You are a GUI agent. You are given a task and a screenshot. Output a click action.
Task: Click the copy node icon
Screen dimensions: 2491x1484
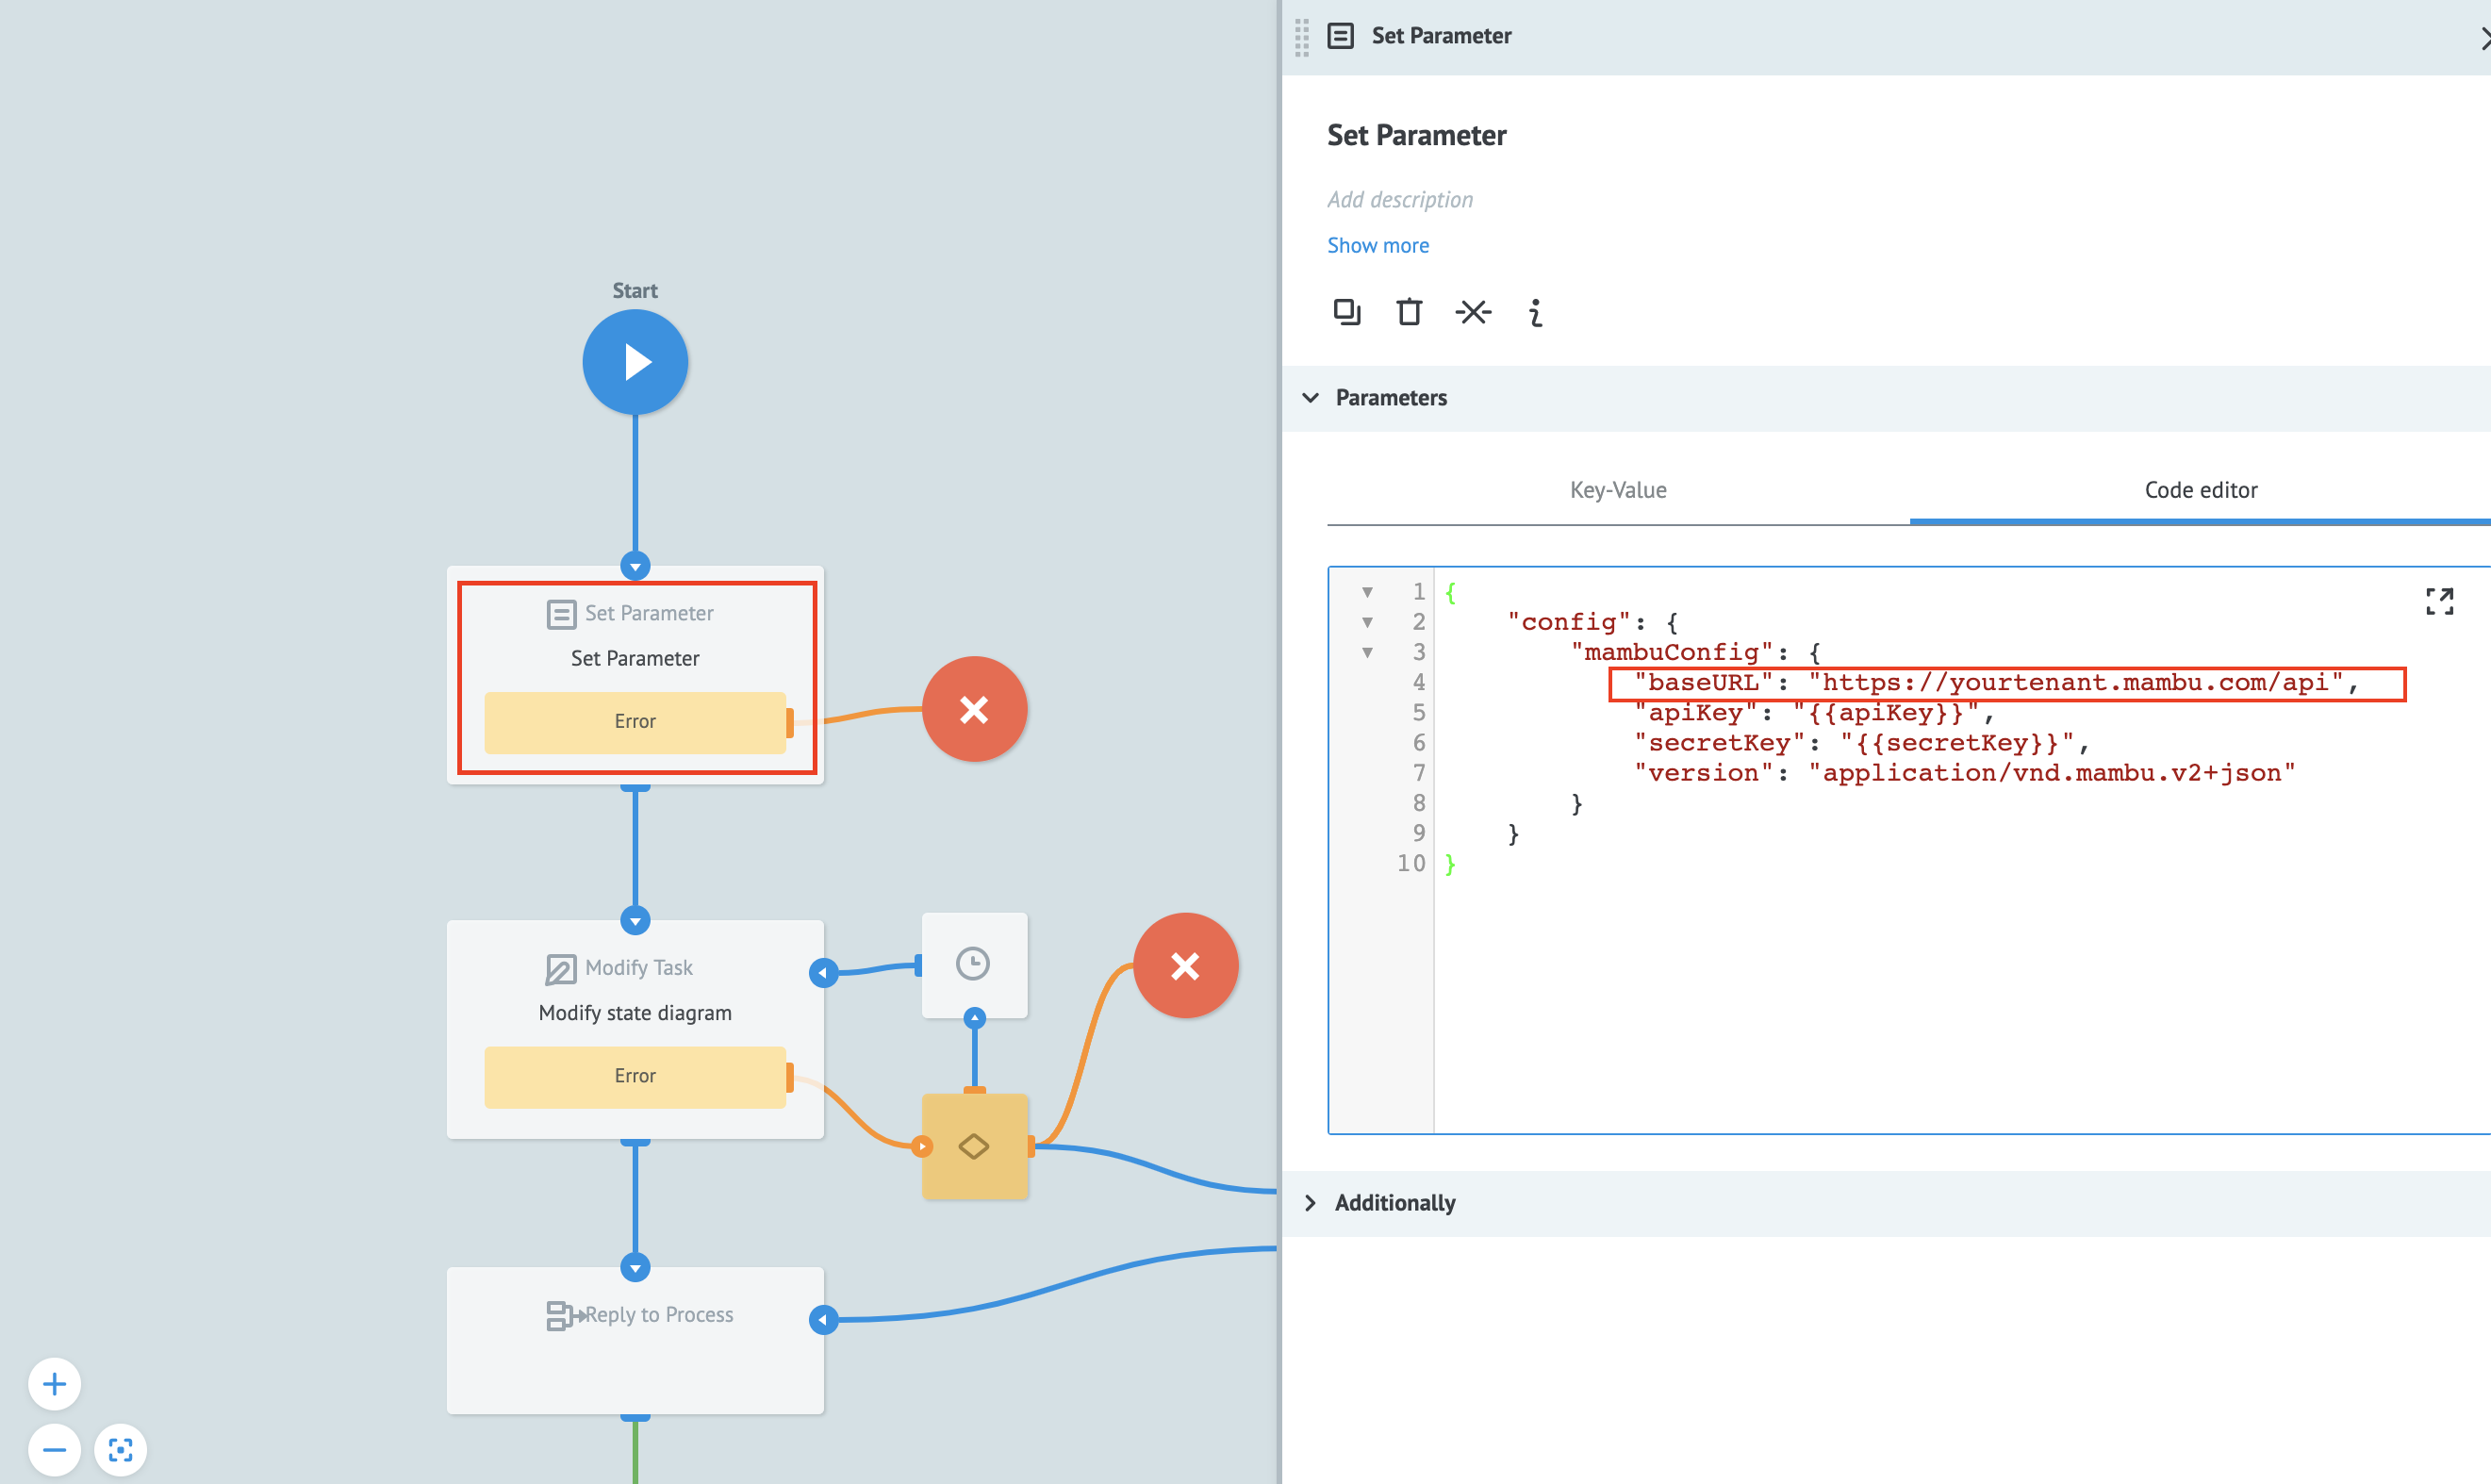1346,312
